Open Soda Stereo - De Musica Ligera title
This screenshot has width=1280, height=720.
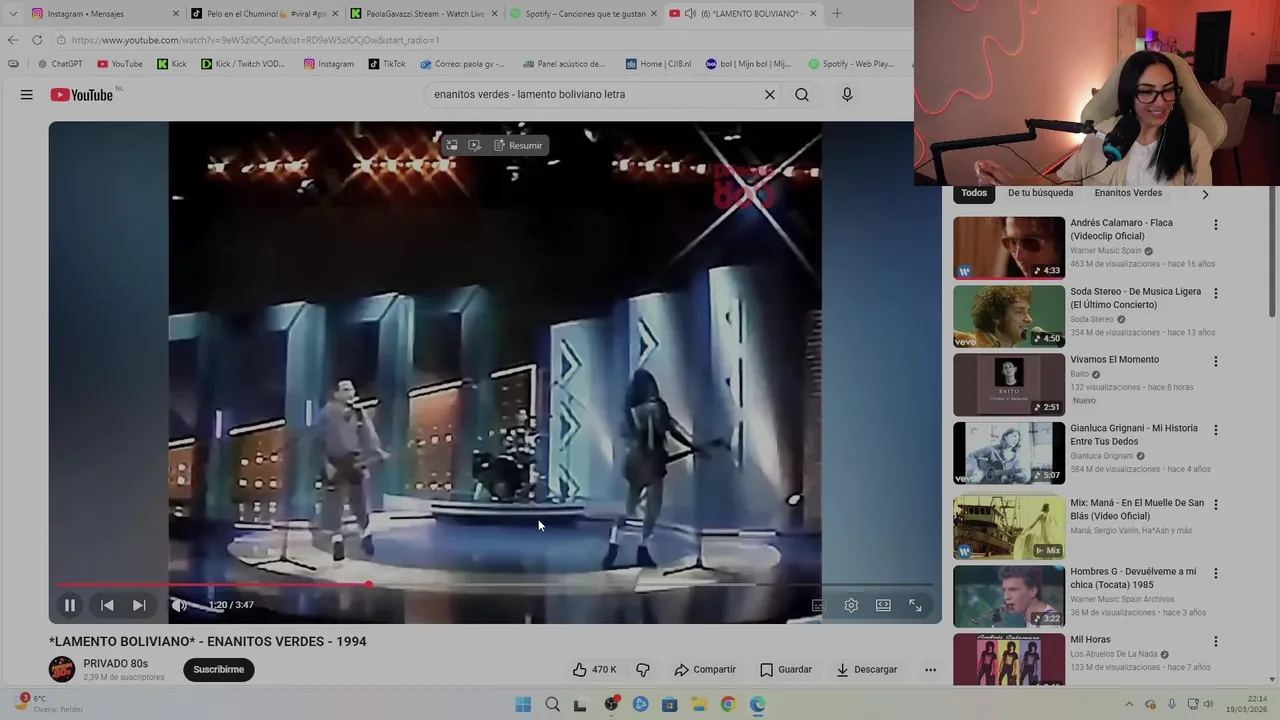tap(1136, 298)
